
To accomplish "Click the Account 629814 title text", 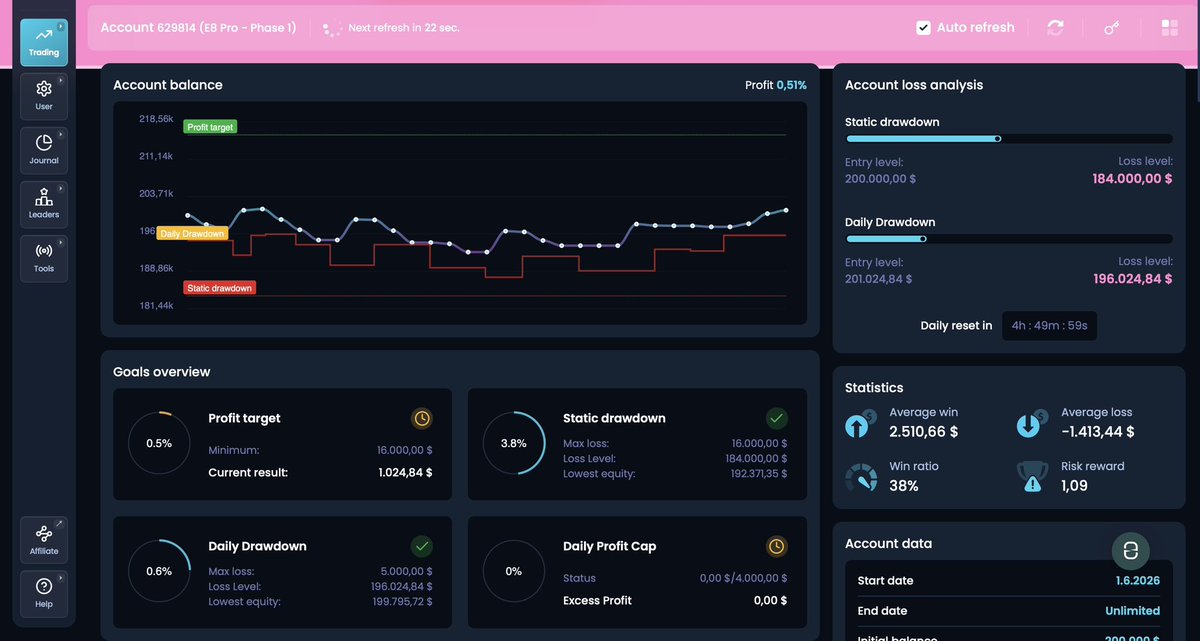I will click(x=199, y=28).
